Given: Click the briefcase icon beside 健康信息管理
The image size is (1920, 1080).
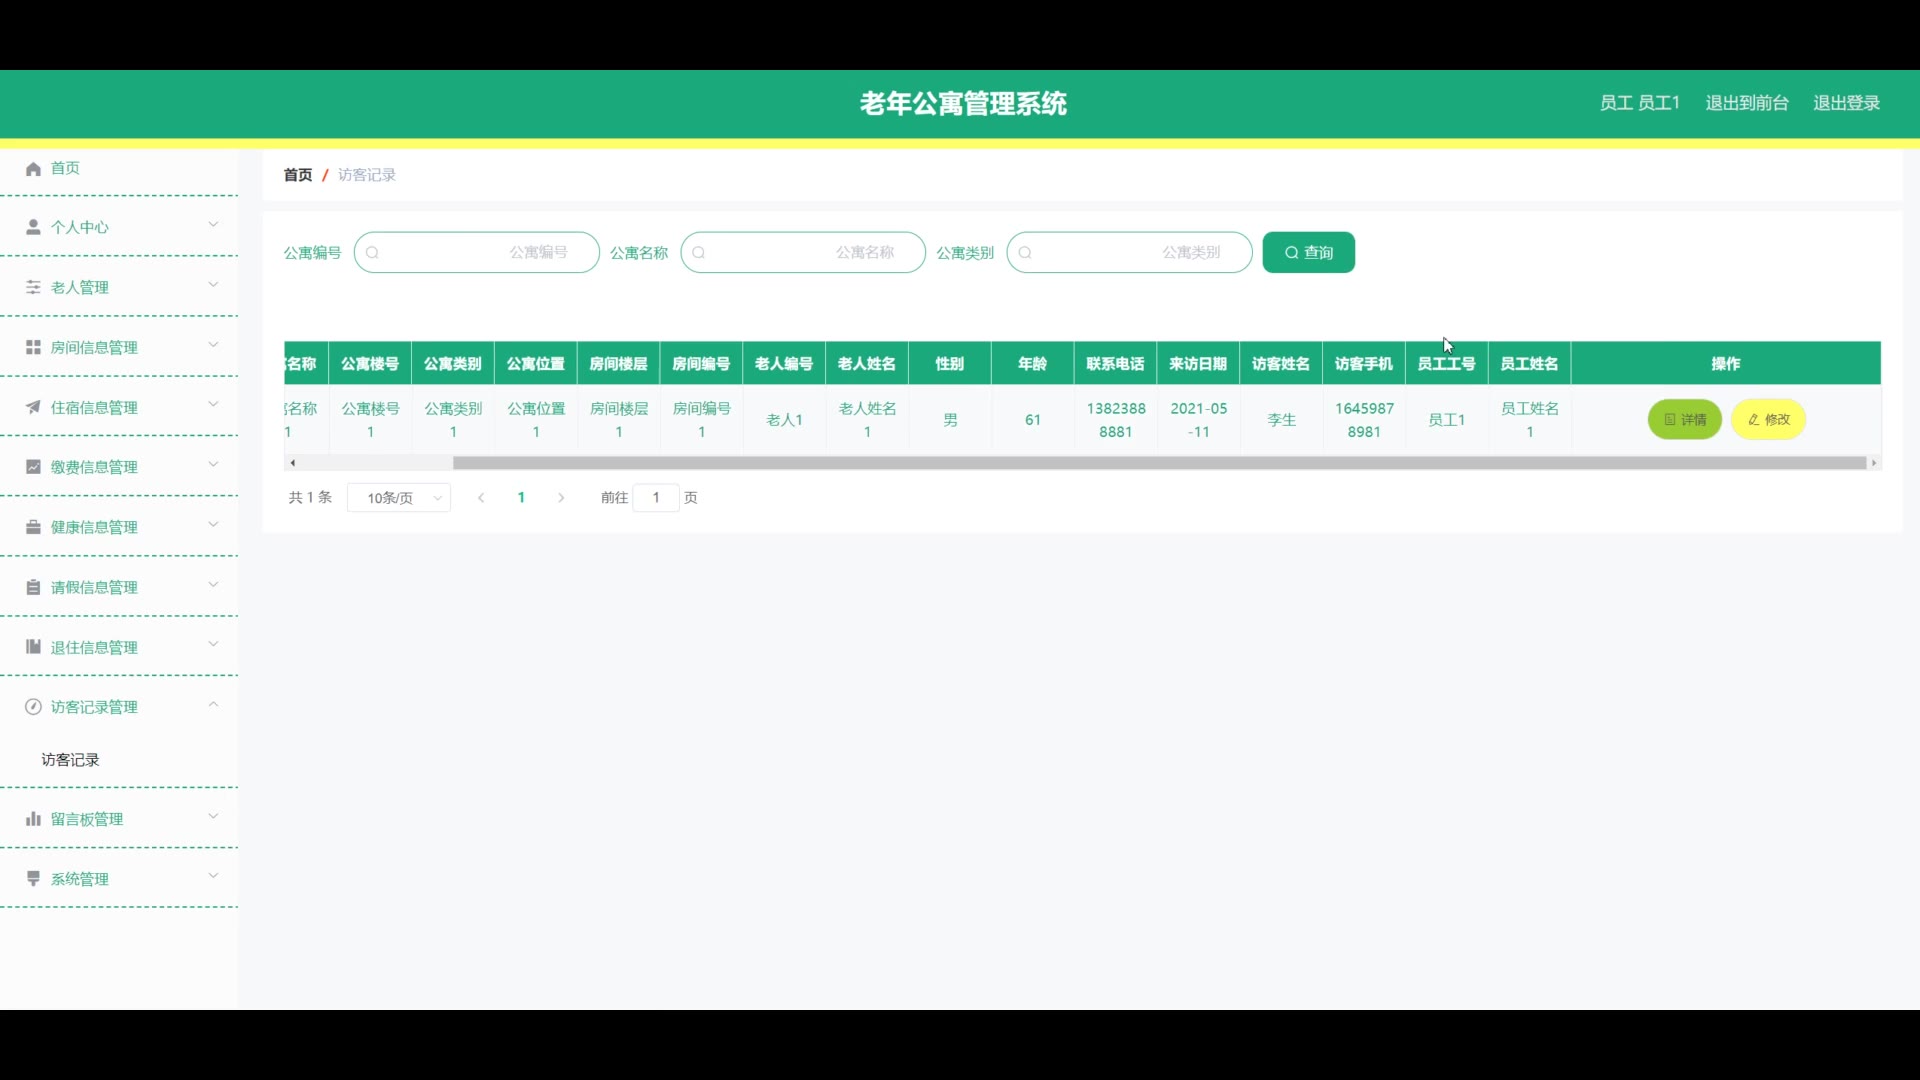Looking at the screenshot, I should pyautogui.click(x=33, y=527).
